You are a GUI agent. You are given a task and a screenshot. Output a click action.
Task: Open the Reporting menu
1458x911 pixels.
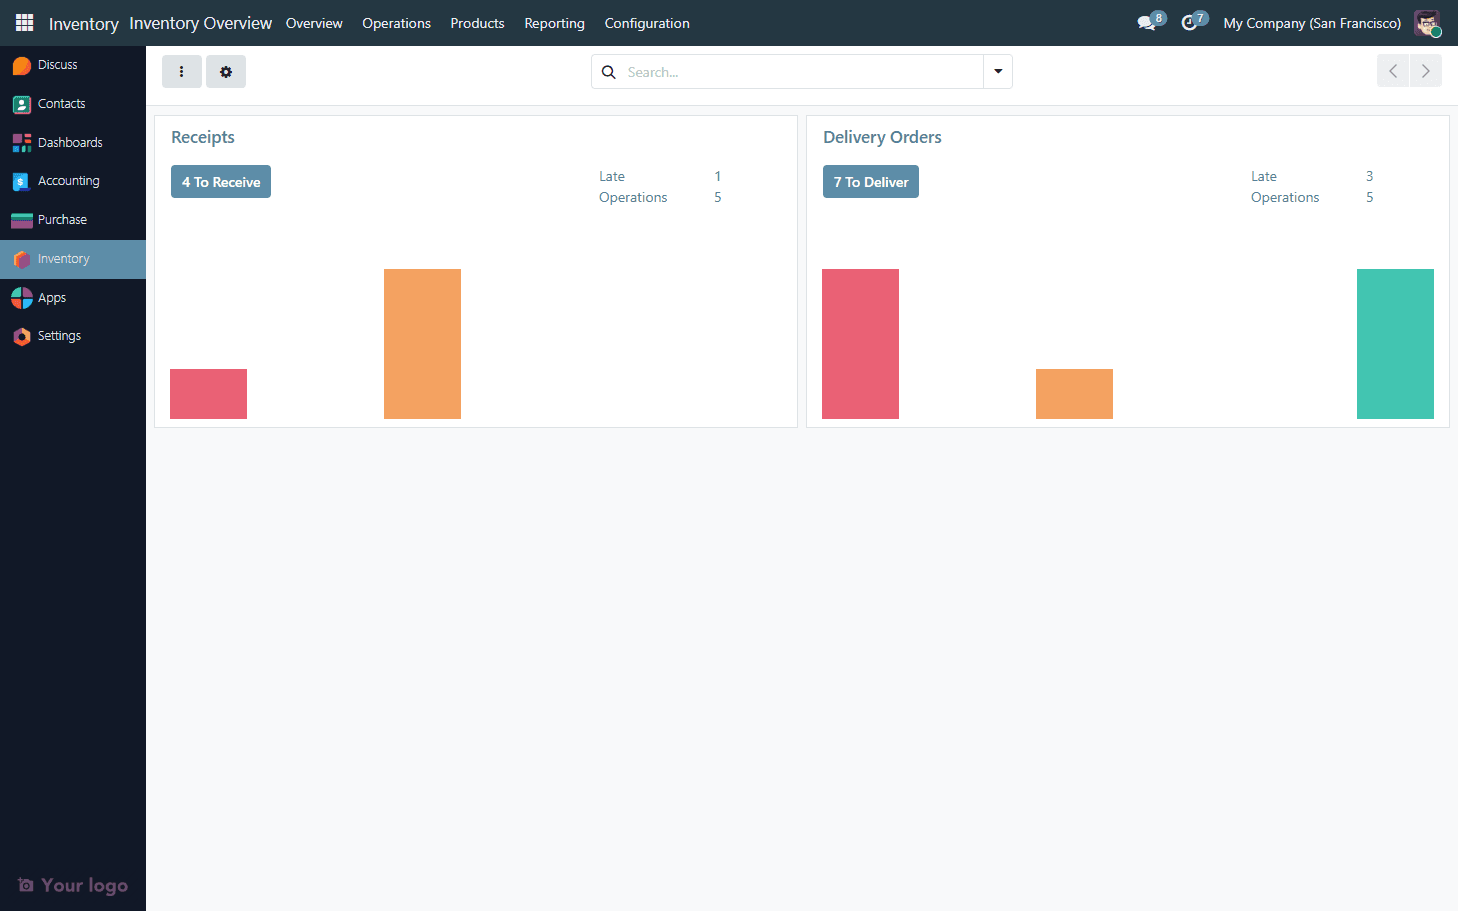[x=554, y=23]
